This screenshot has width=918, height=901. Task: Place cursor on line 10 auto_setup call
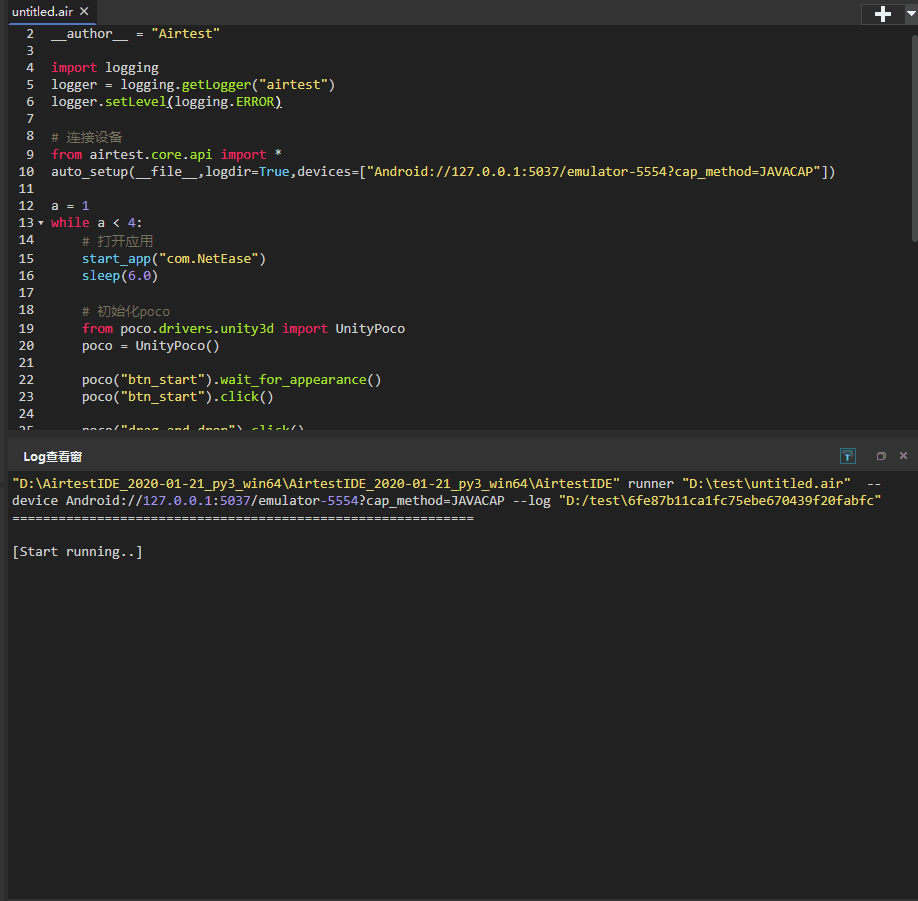click(443, 172)
